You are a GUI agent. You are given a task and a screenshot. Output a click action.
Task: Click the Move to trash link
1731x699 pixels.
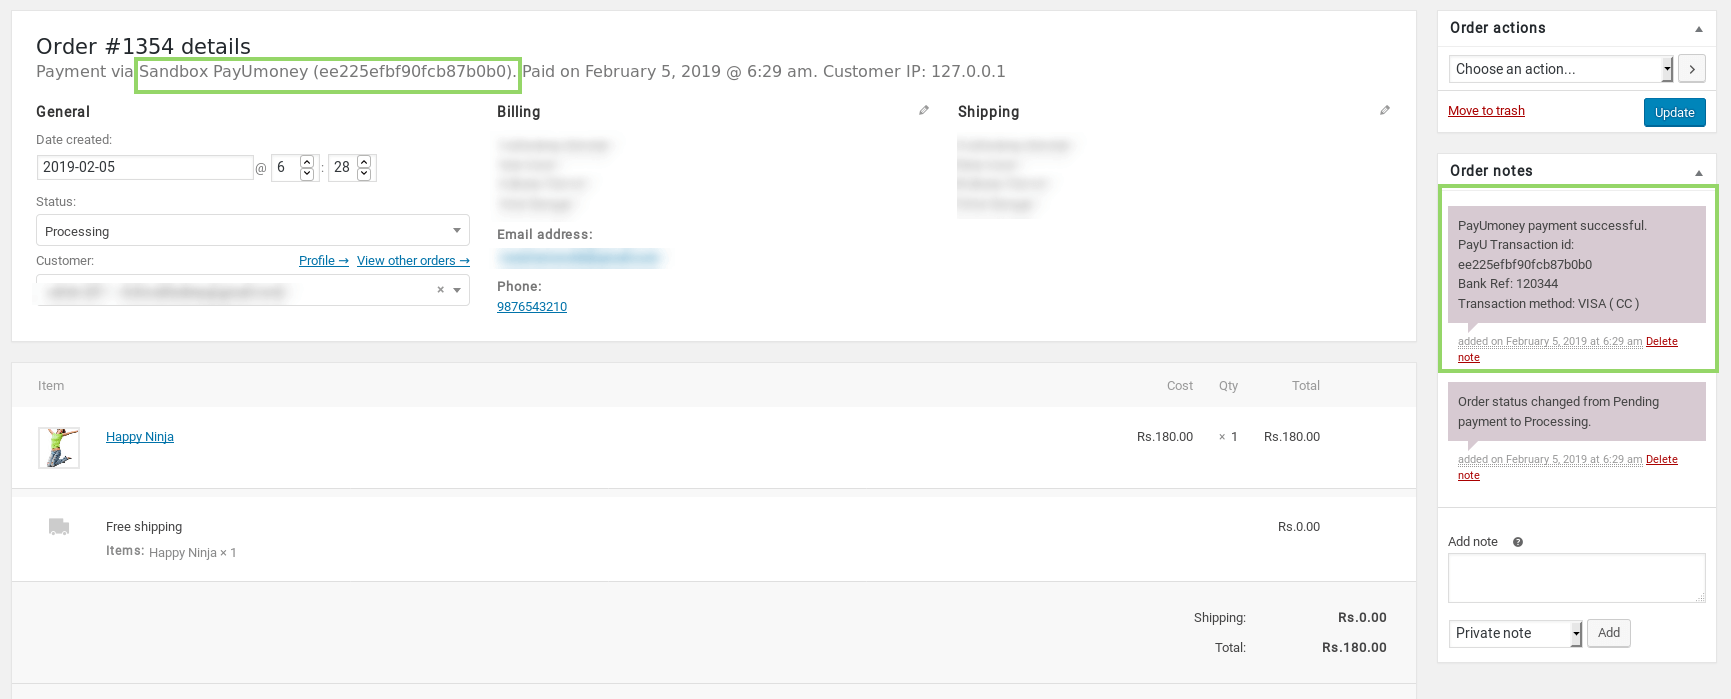tap(1486, 111)
